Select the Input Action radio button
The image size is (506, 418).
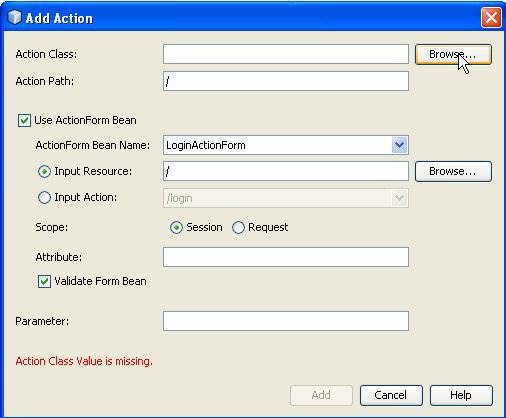pyautogui.click(x=44, y=197)
